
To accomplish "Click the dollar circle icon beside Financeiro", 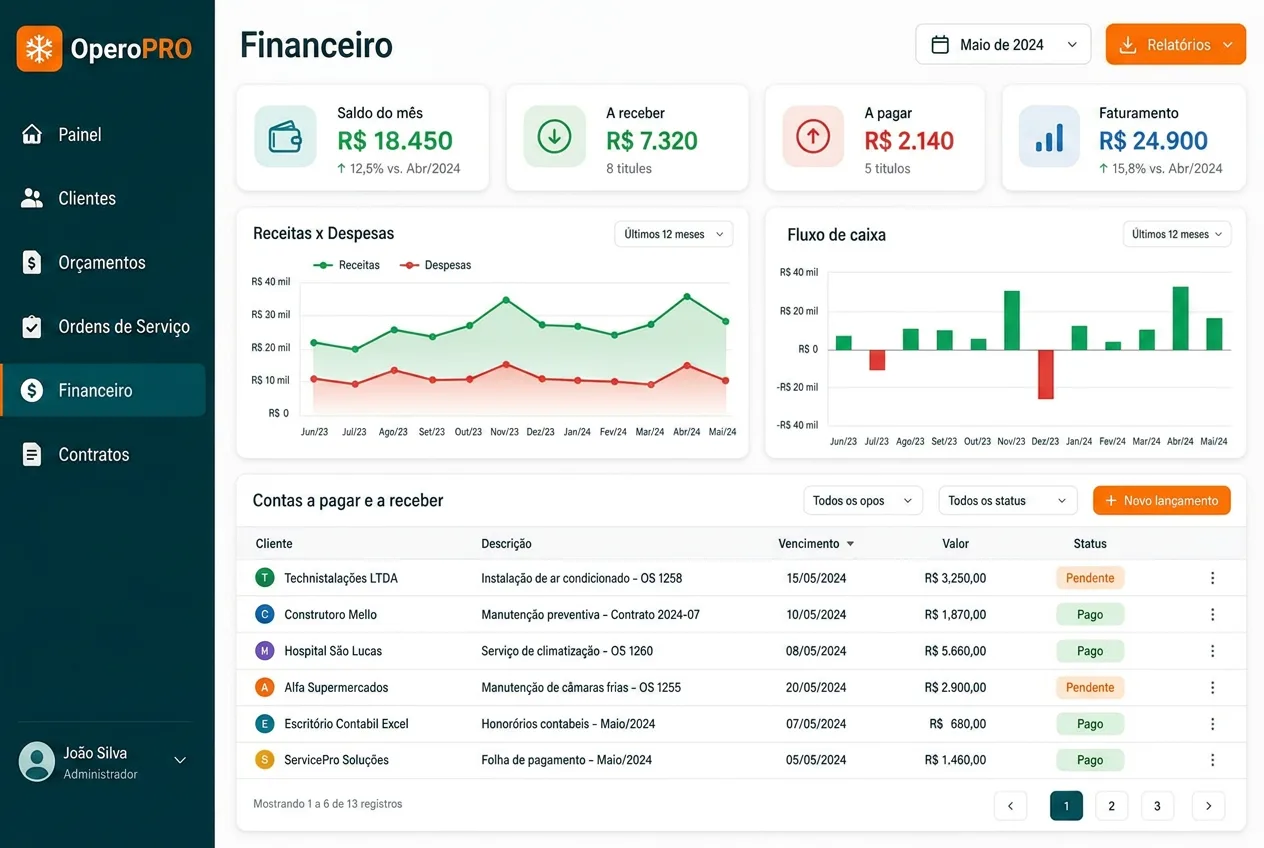I will click(x=32, y=390).
